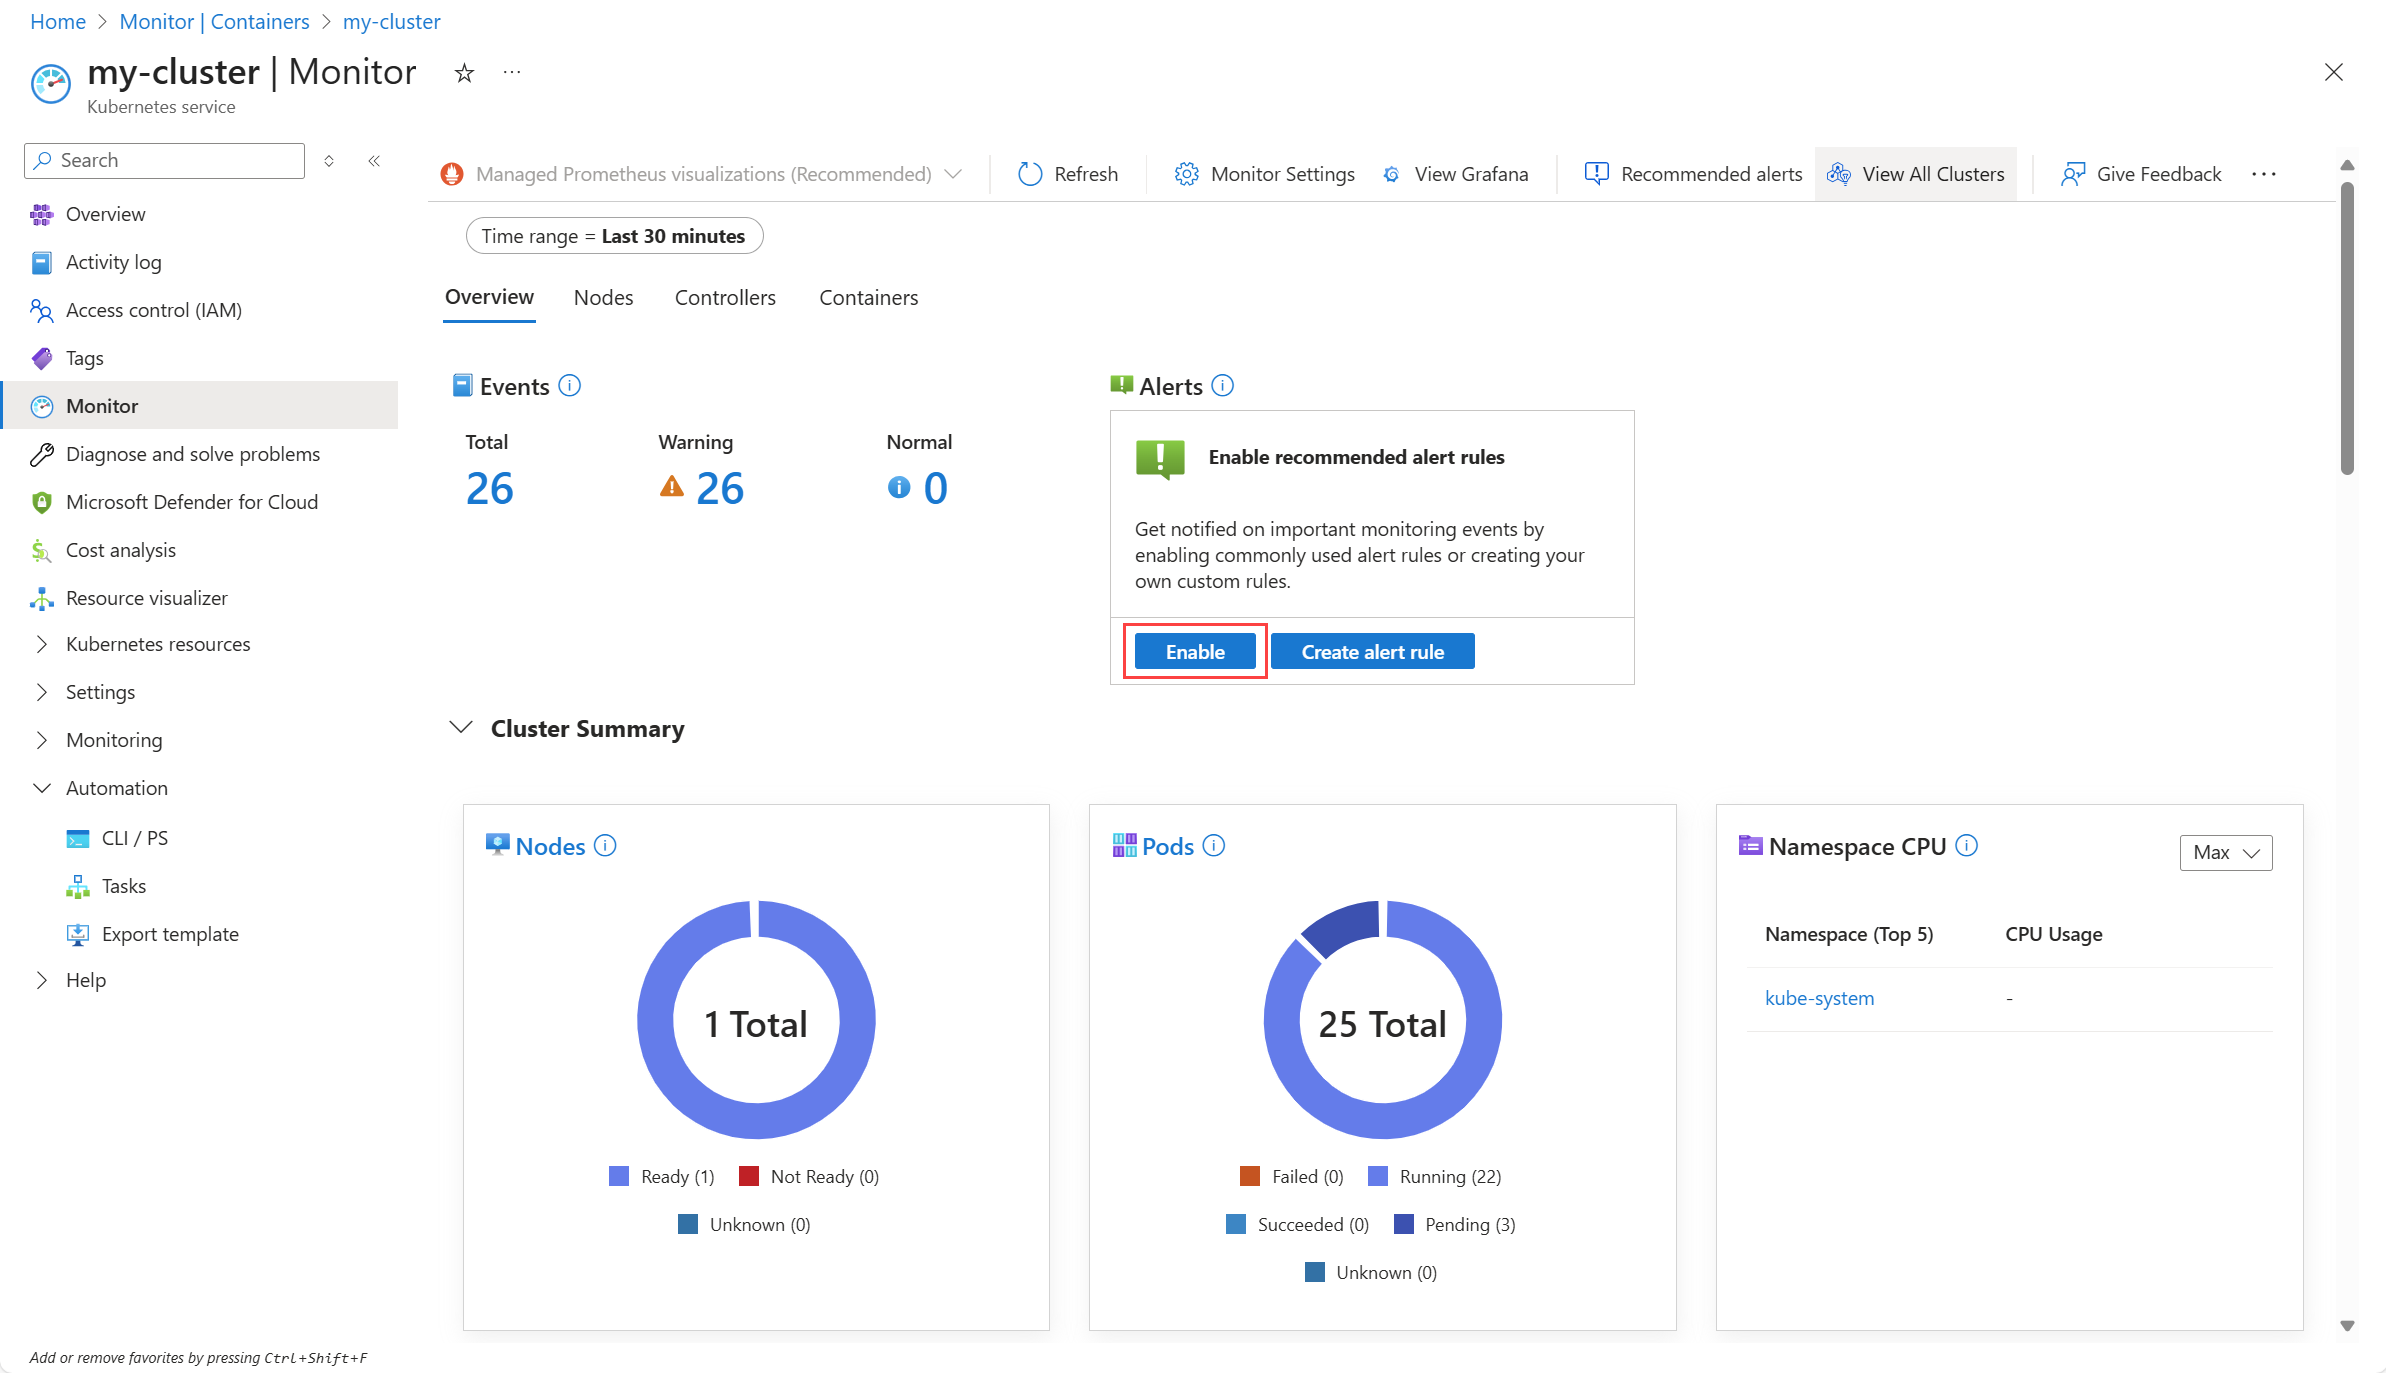Open Monitor Settings gear icon
Image resolution: width=2386 pixels, height=1373 pixels.
click(1186, 174)
